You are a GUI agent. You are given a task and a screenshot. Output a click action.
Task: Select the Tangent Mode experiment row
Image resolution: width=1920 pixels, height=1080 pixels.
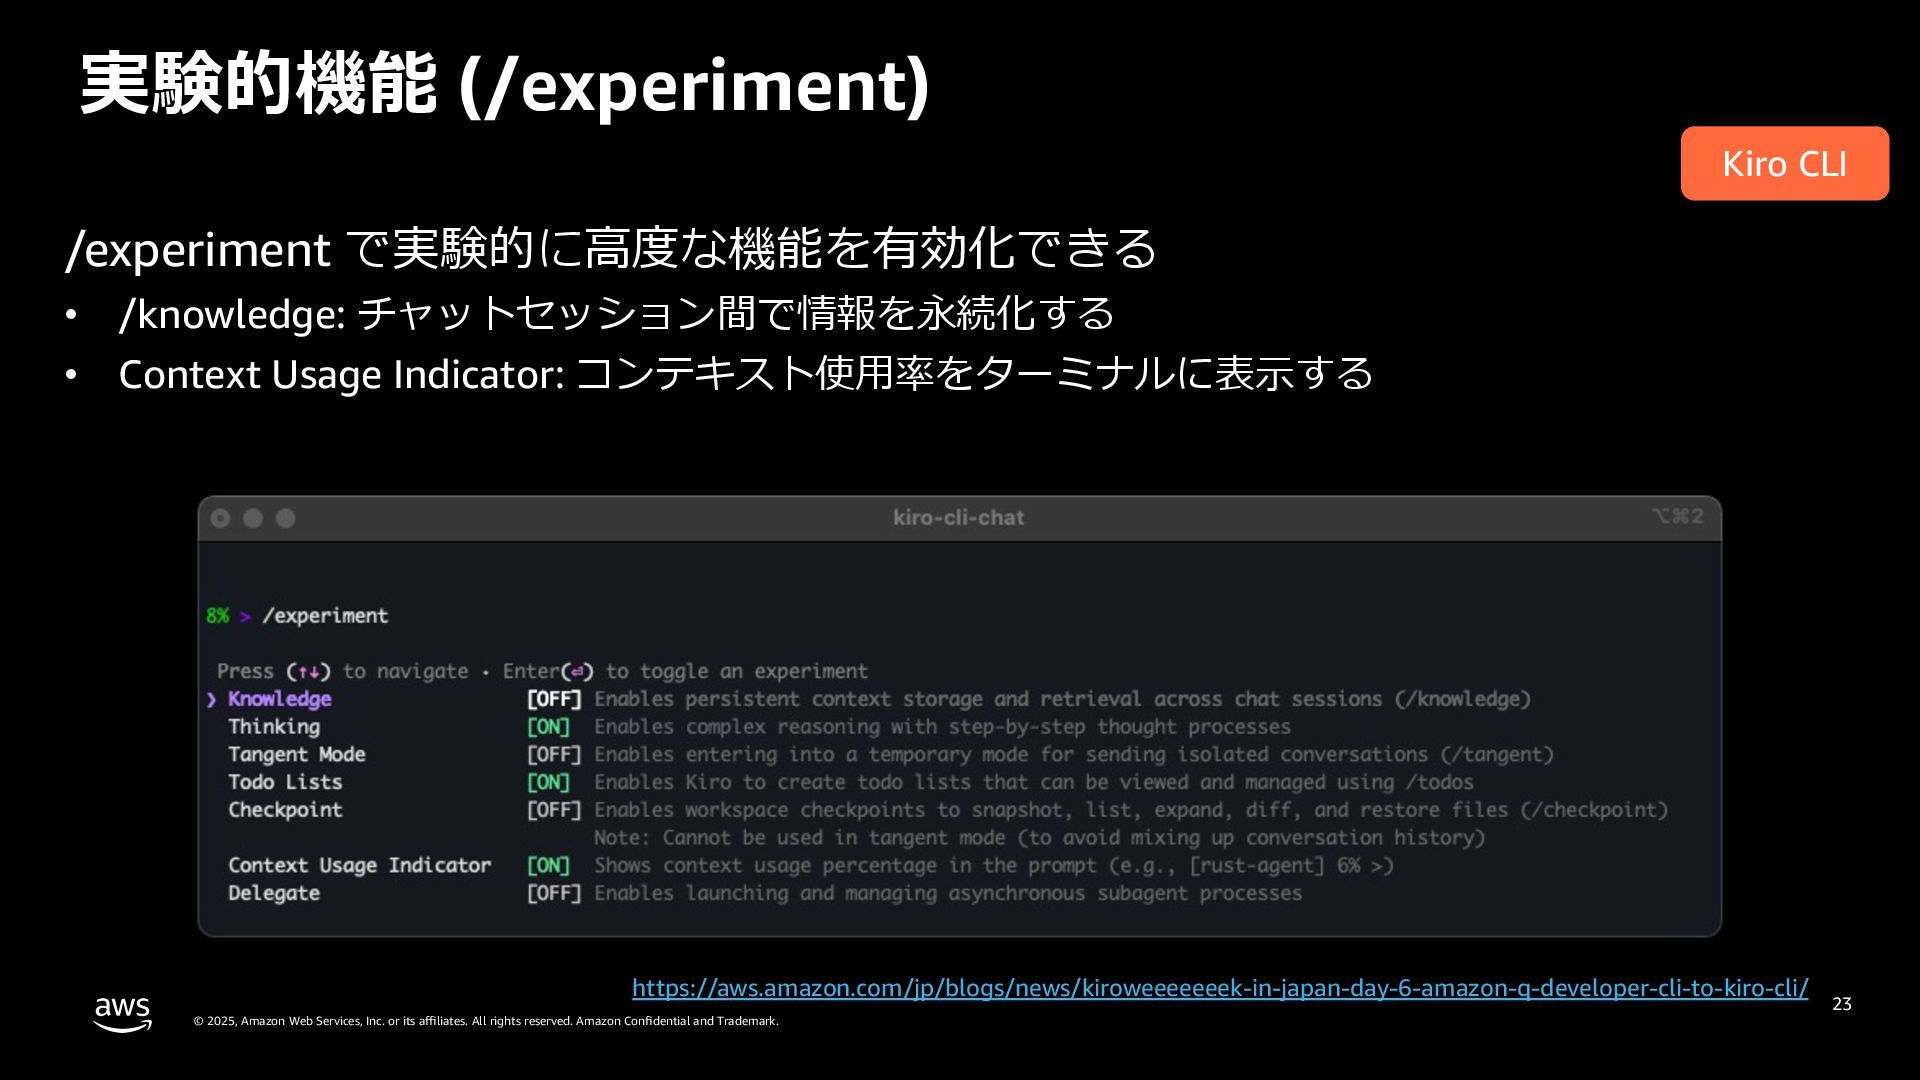click(296, 755)
